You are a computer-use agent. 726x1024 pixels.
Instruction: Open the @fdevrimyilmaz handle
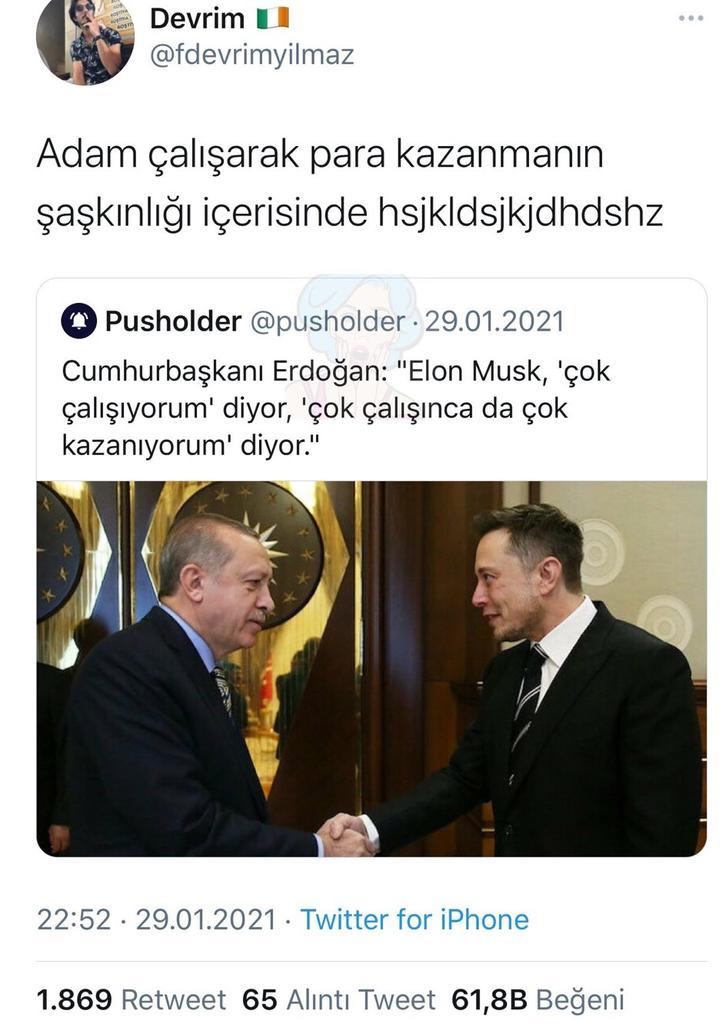252,55
